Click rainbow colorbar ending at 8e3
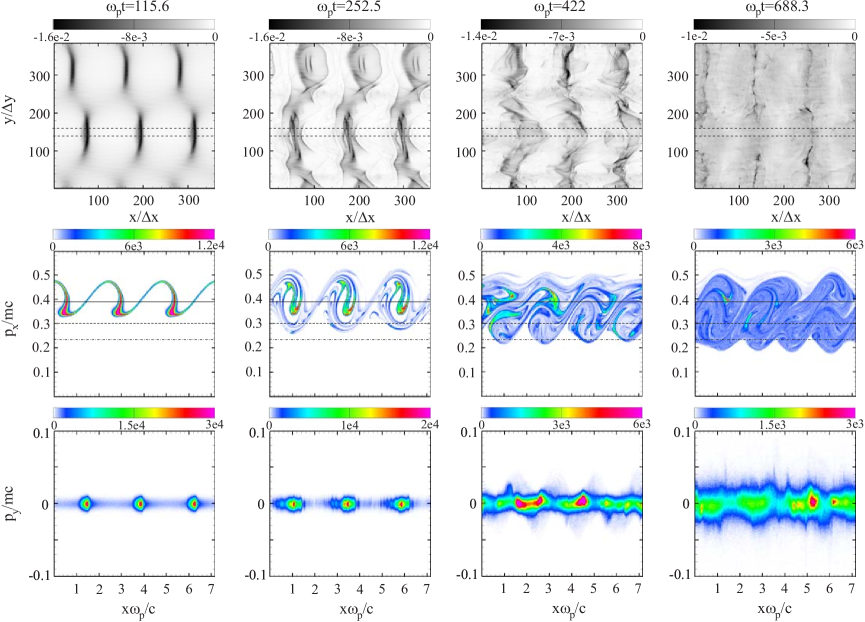 (562, 234)
